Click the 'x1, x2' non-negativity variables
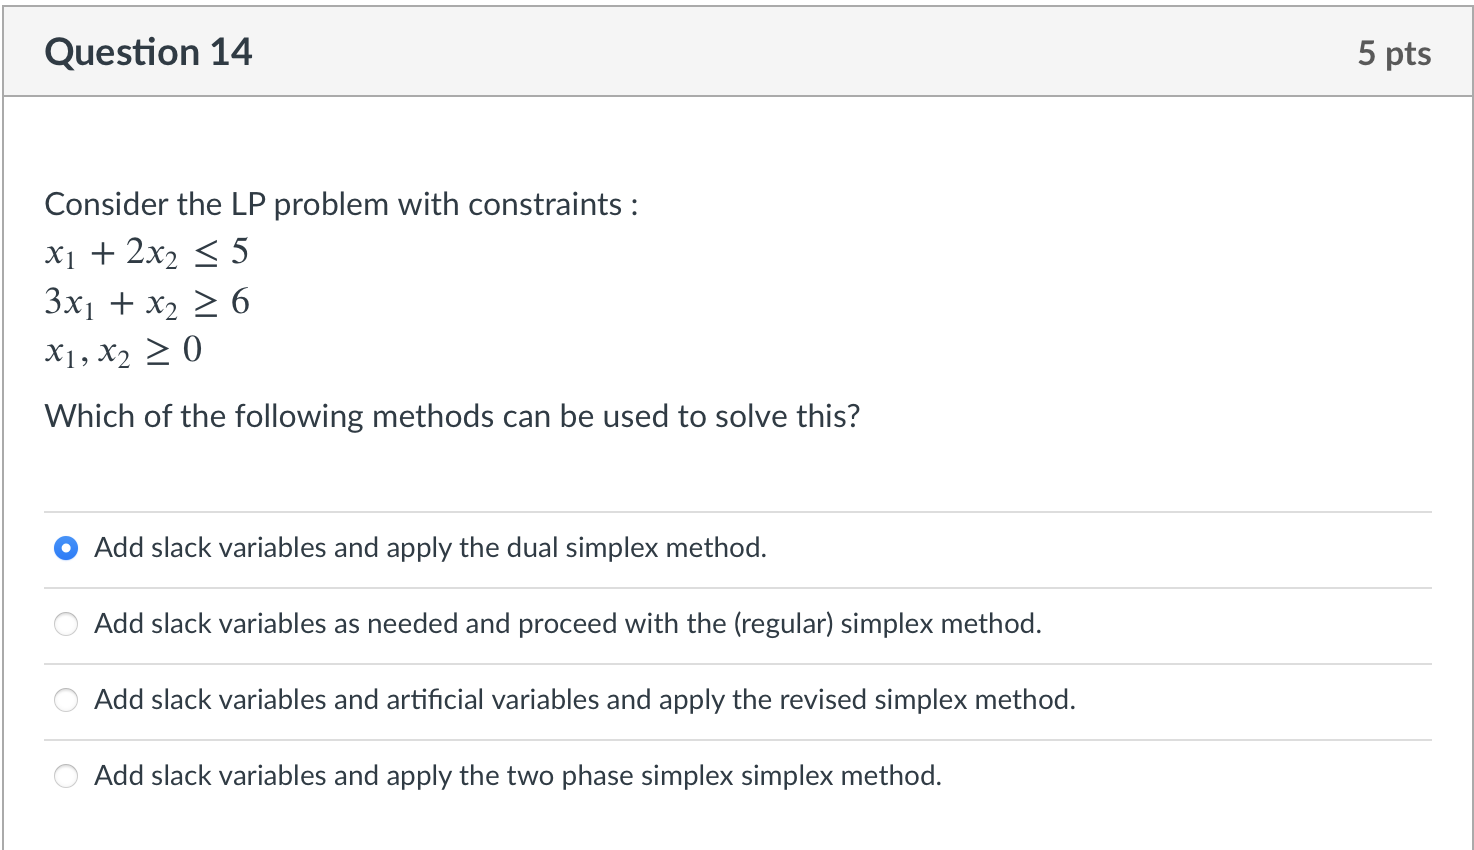 coord(87,352)
